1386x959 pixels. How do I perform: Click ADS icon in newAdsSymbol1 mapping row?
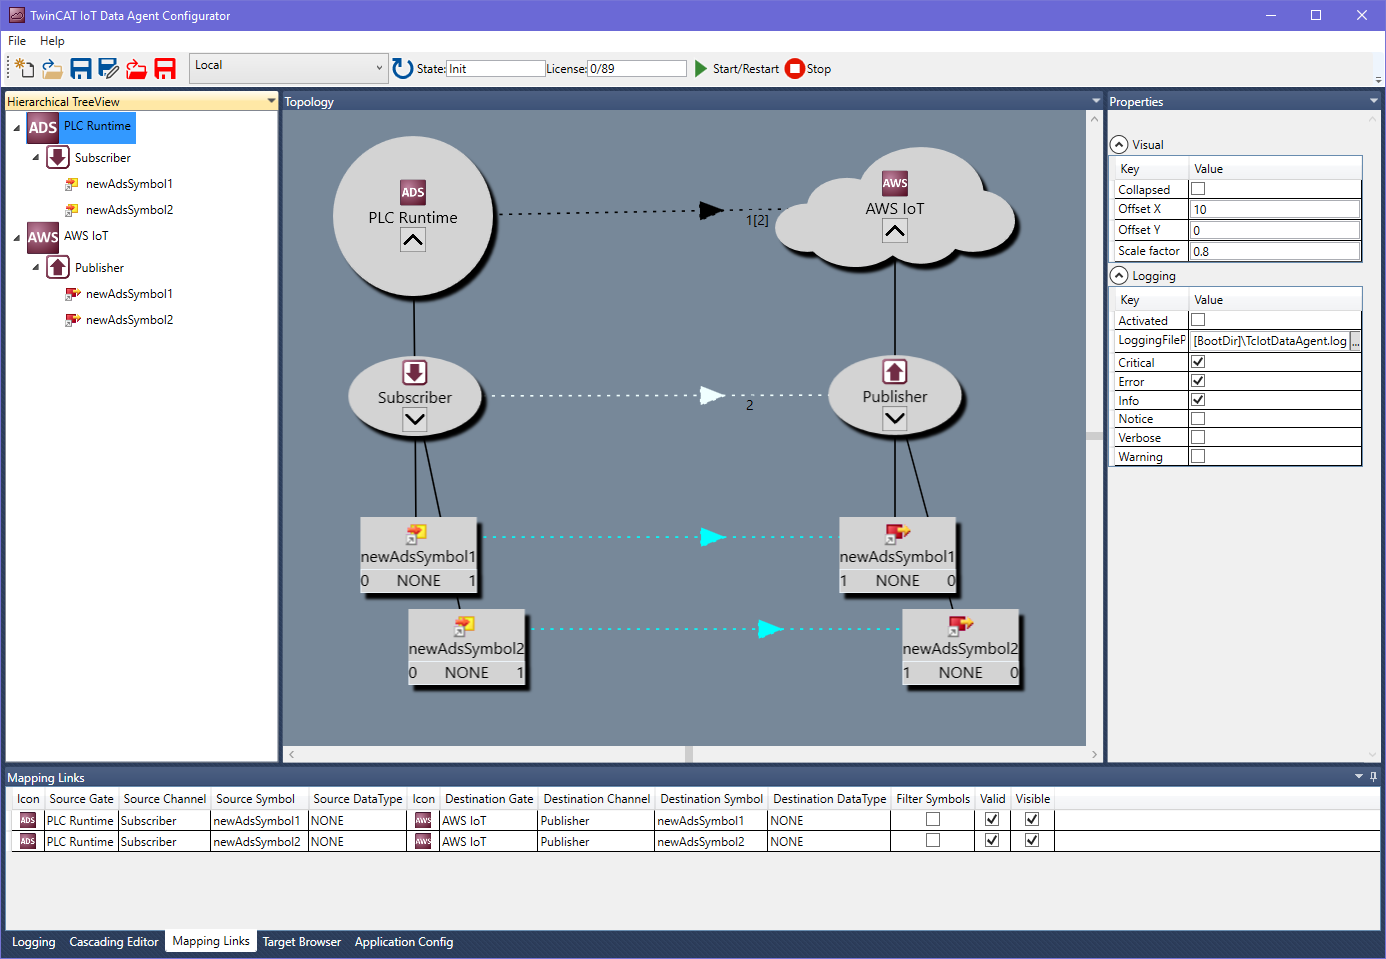tap(28, 820)
